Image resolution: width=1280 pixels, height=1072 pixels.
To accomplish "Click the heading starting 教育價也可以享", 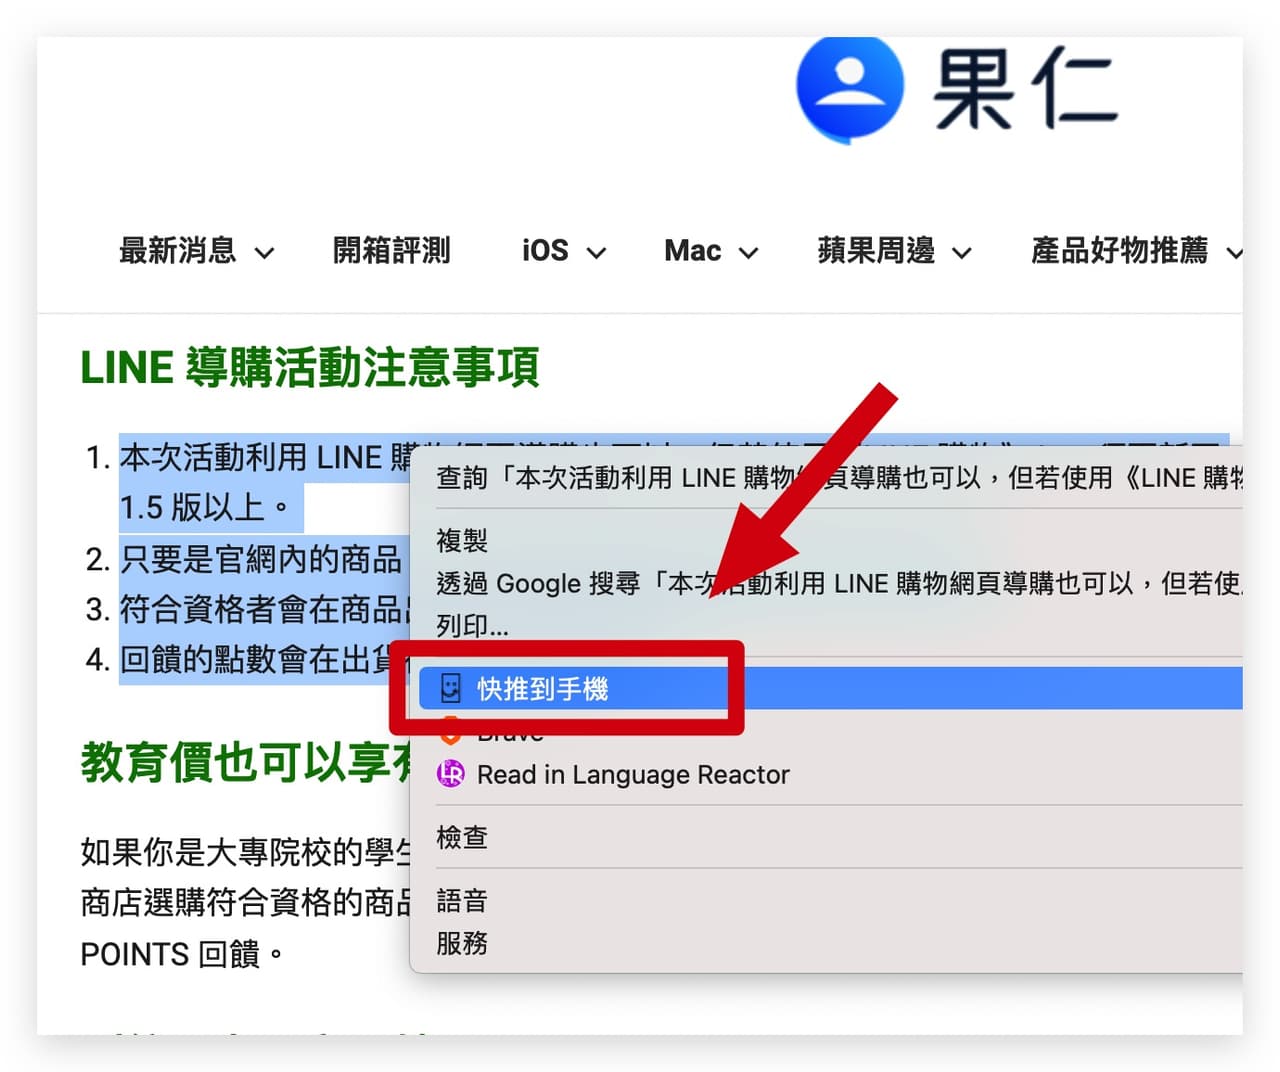I will pos(247,762).
